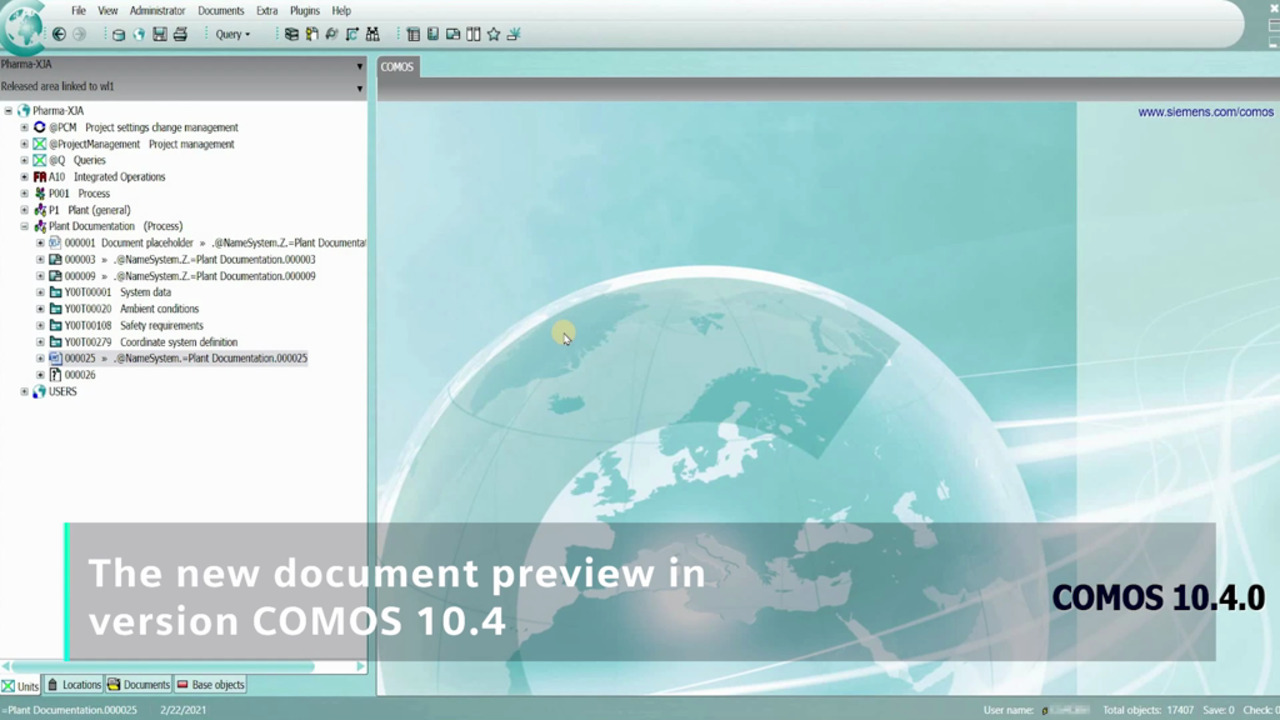Screen dimensions: 1280x720
Task: Open the Administrator menu
Action: [x=157, y=11]
